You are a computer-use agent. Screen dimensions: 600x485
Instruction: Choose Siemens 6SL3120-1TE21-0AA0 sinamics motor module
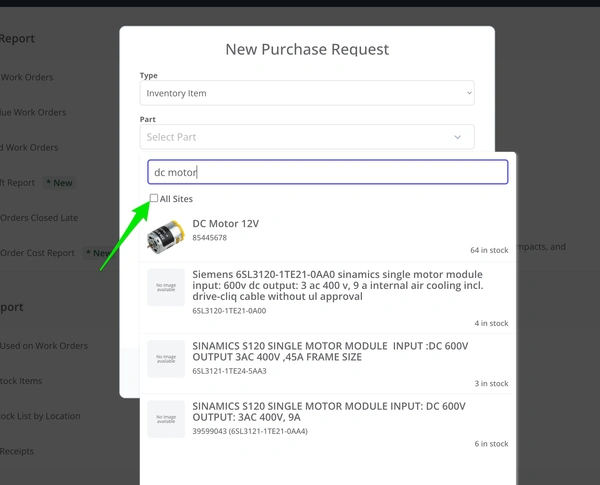pos(328,298)
